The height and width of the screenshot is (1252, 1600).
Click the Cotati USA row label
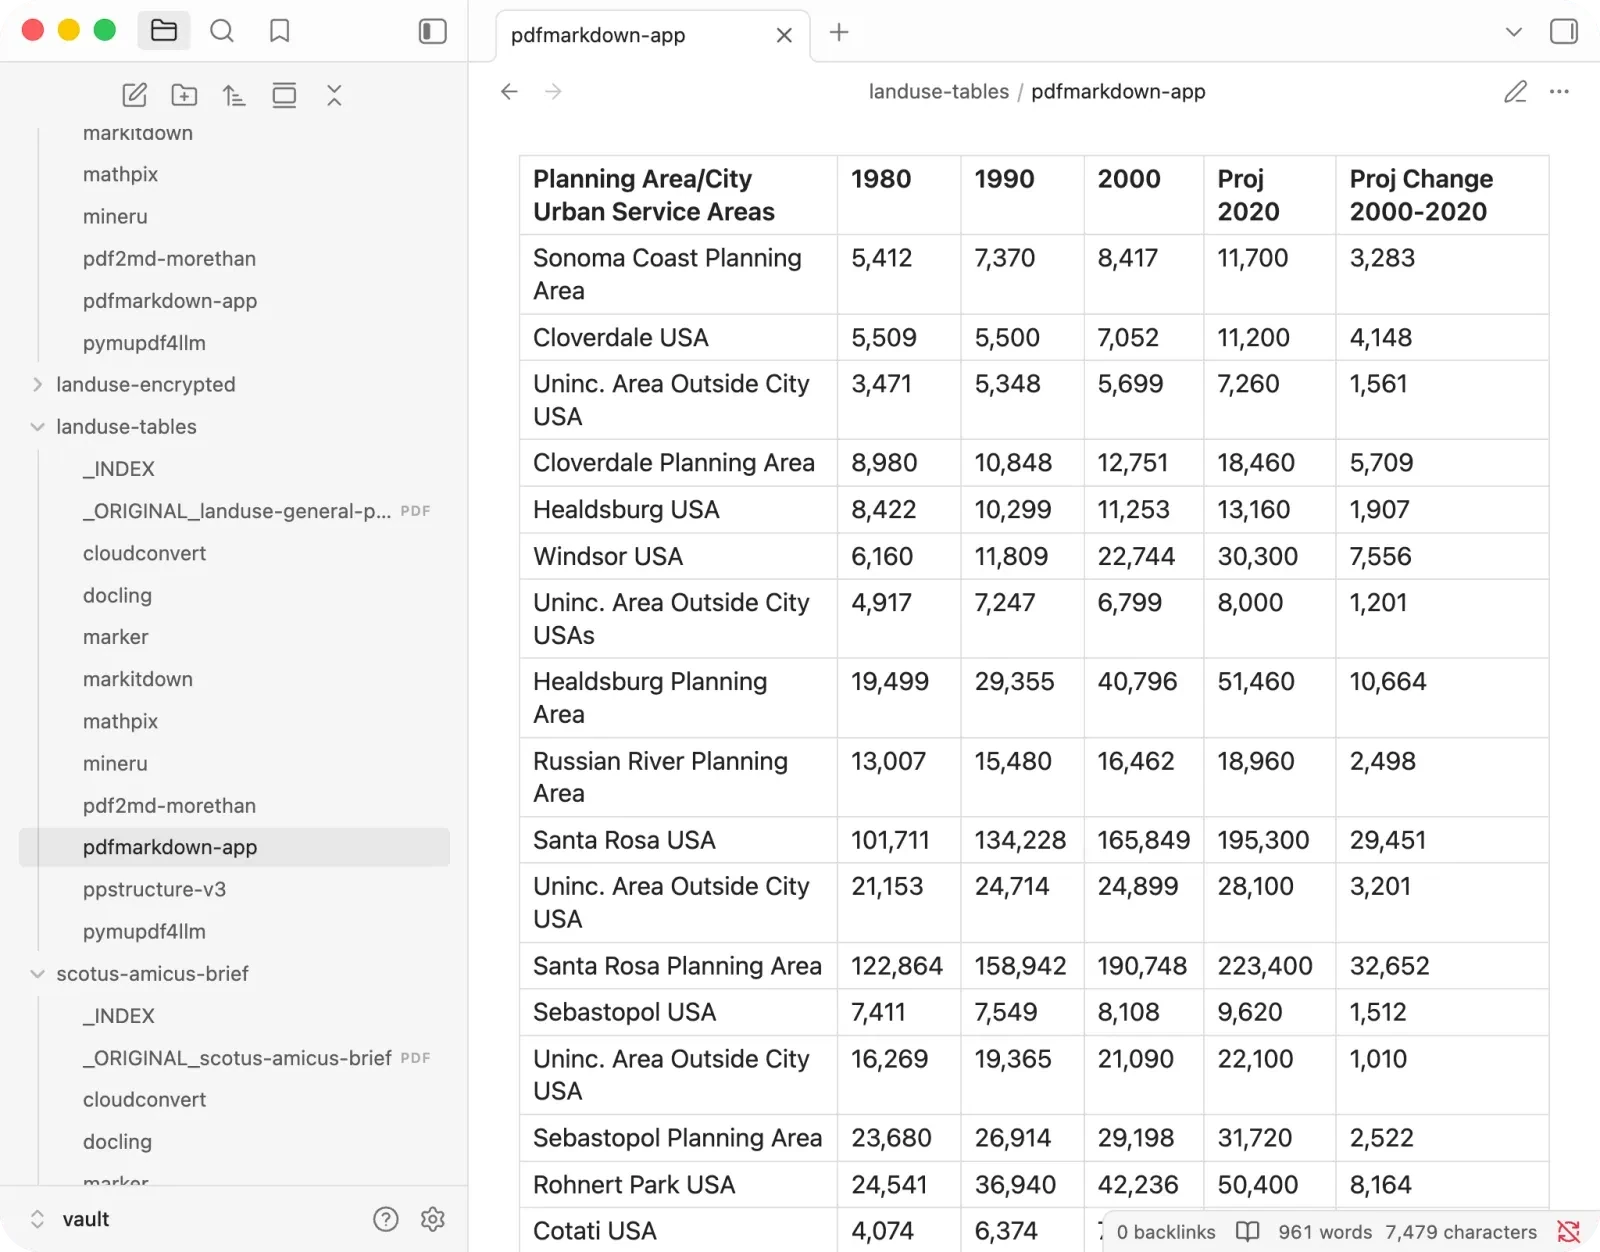pyautogui.click(x=595, y=1231)
